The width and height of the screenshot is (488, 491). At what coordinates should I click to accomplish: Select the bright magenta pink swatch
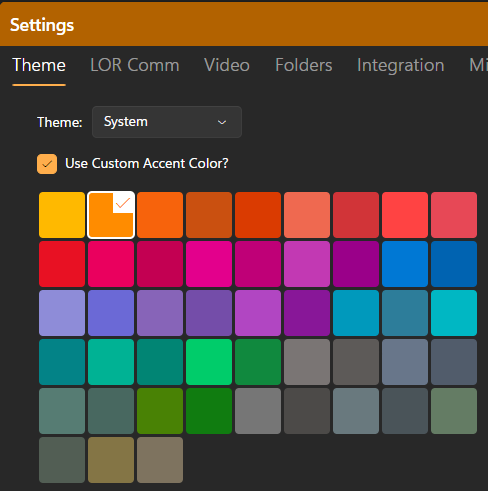point(209,264)
